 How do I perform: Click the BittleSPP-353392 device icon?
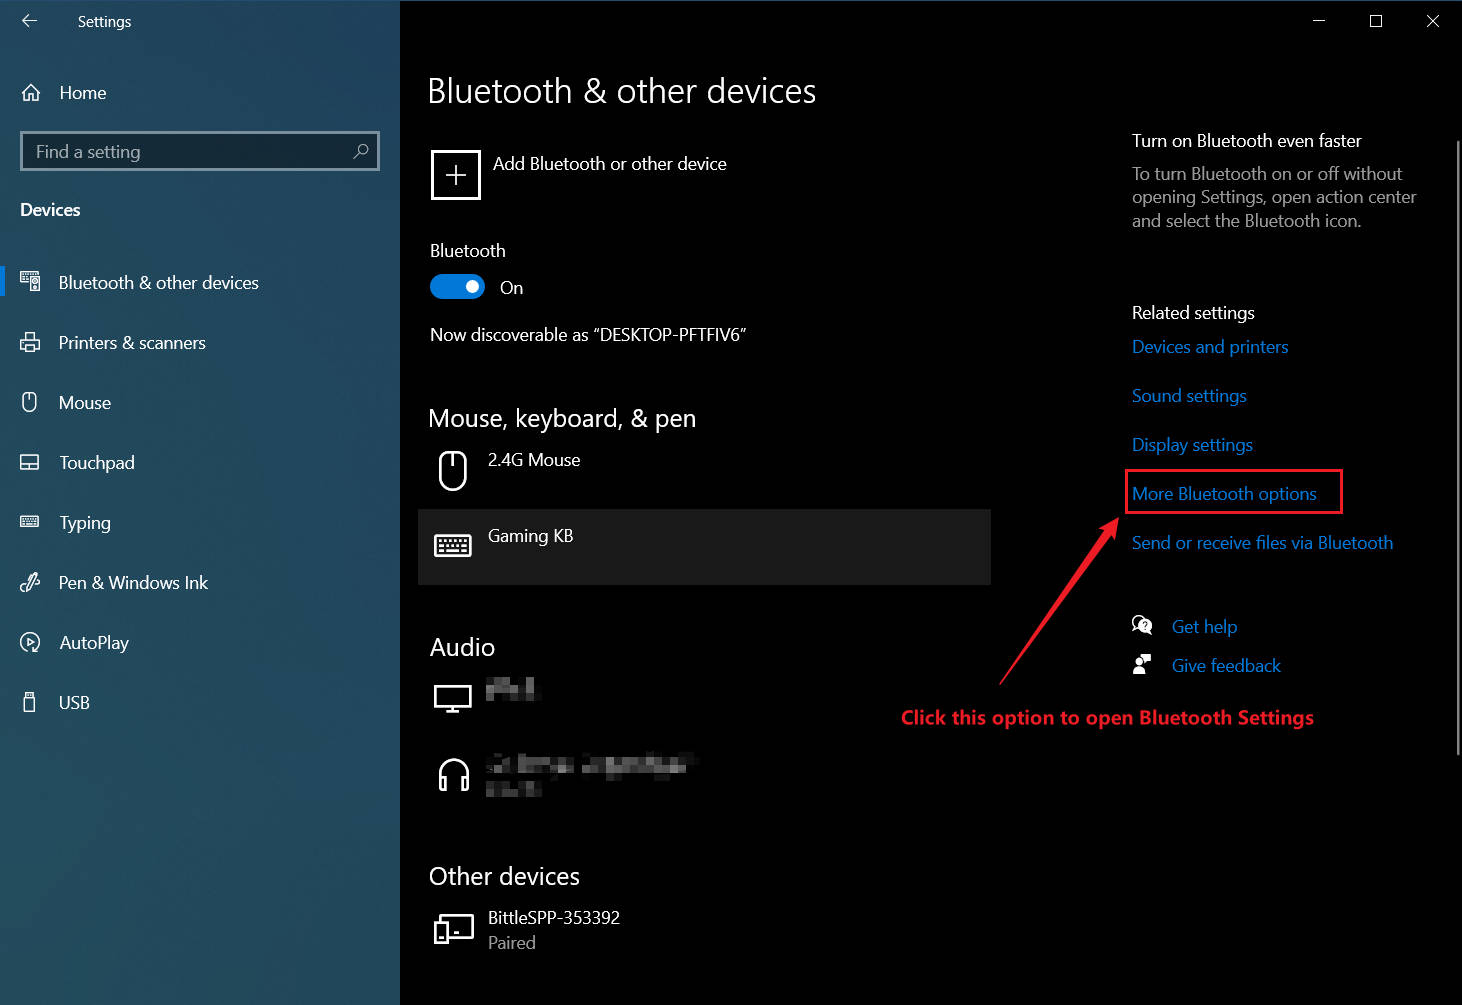453,929
